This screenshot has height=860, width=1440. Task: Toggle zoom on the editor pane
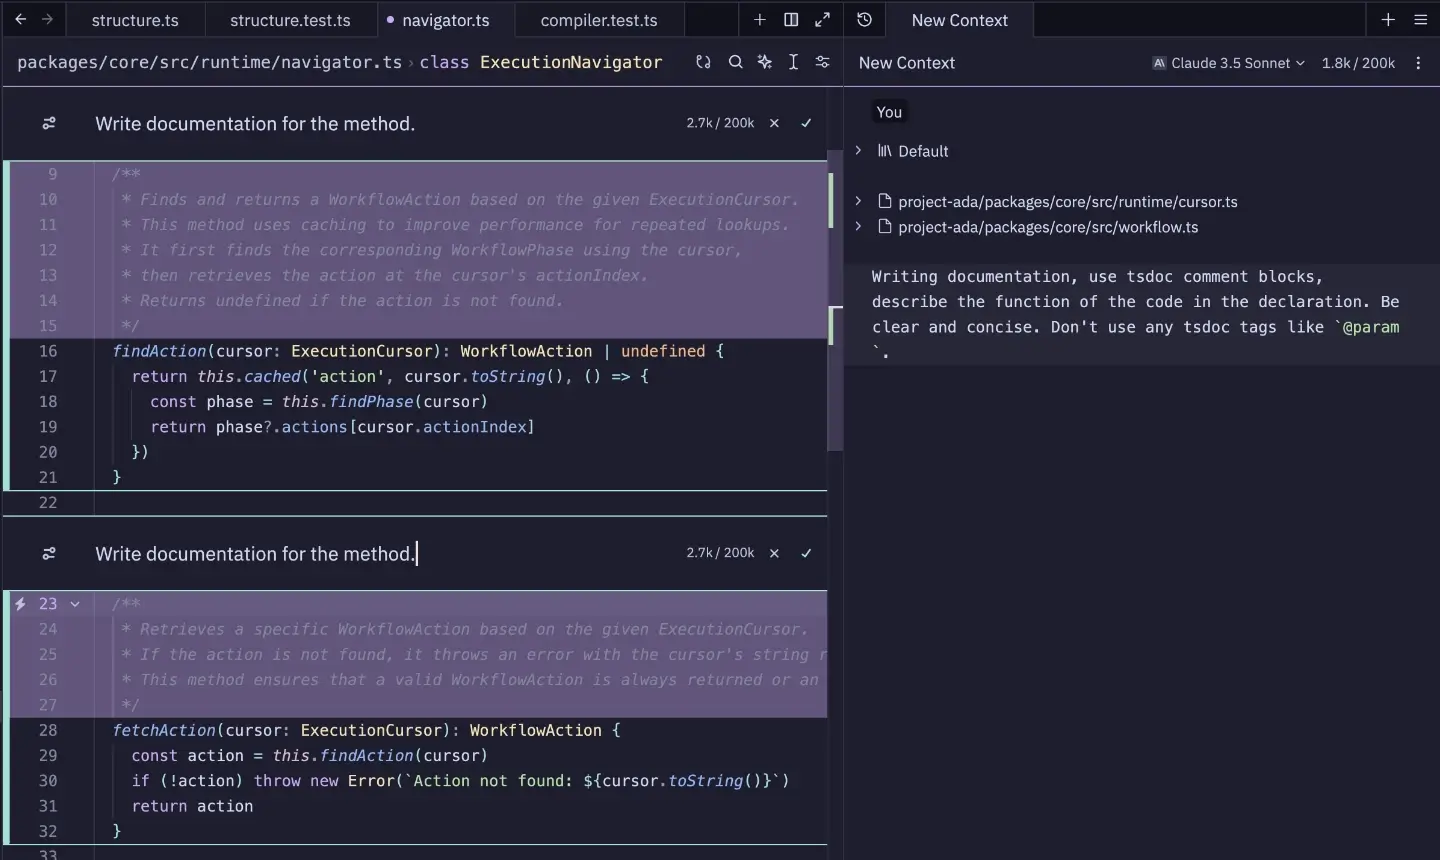pos(822,20)
